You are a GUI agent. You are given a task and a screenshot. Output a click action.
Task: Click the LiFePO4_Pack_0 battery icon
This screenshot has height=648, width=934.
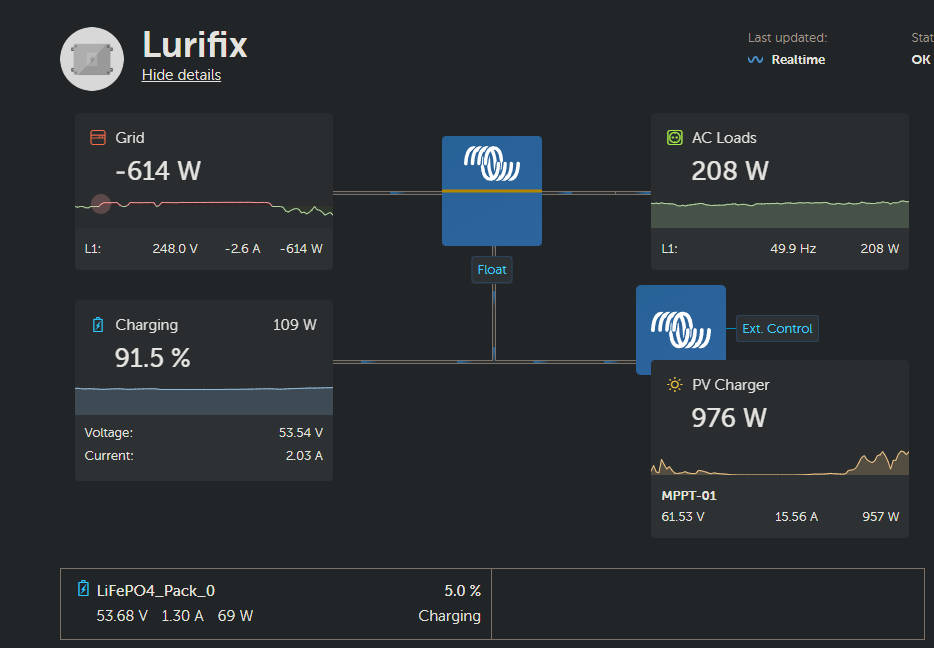pyautogui.click(x=83, y=590)
